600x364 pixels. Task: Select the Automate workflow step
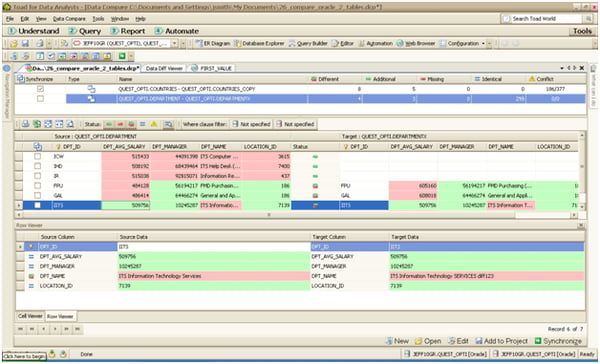point(177,31)
